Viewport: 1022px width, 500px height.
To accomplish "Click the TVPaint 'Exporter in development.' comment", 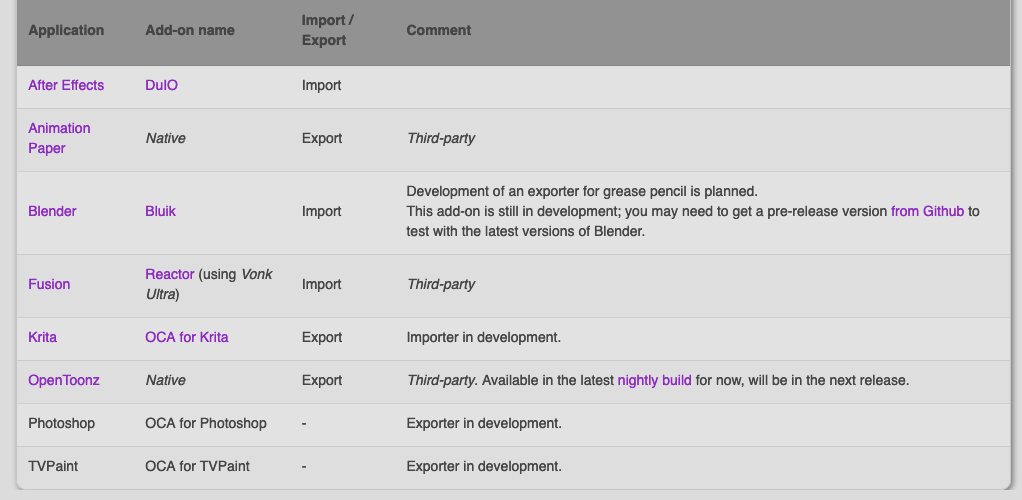I will [484, 466].
